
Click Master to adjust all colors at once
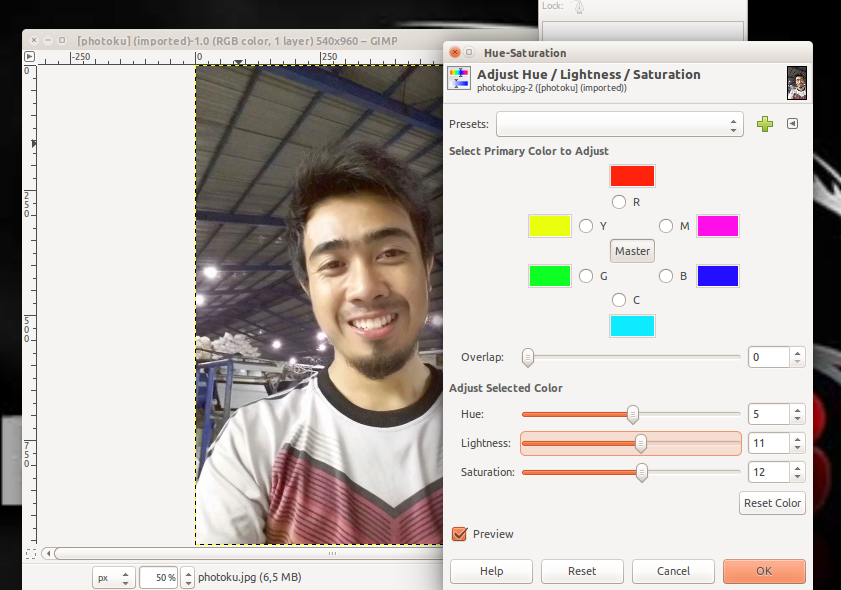[631, 251]
